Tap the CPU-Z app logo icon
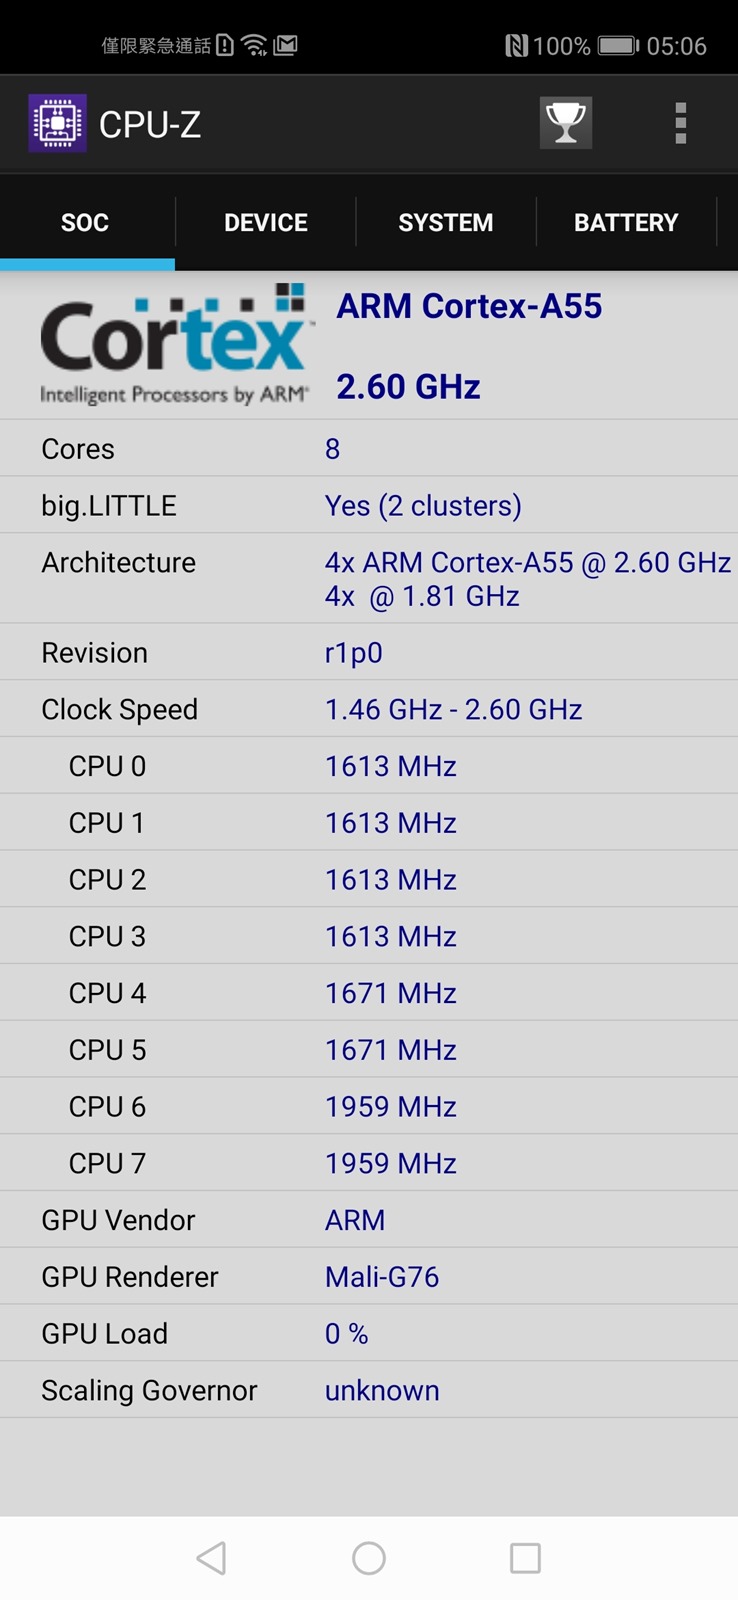This screenshot has width=738, height=1600. 57,124
